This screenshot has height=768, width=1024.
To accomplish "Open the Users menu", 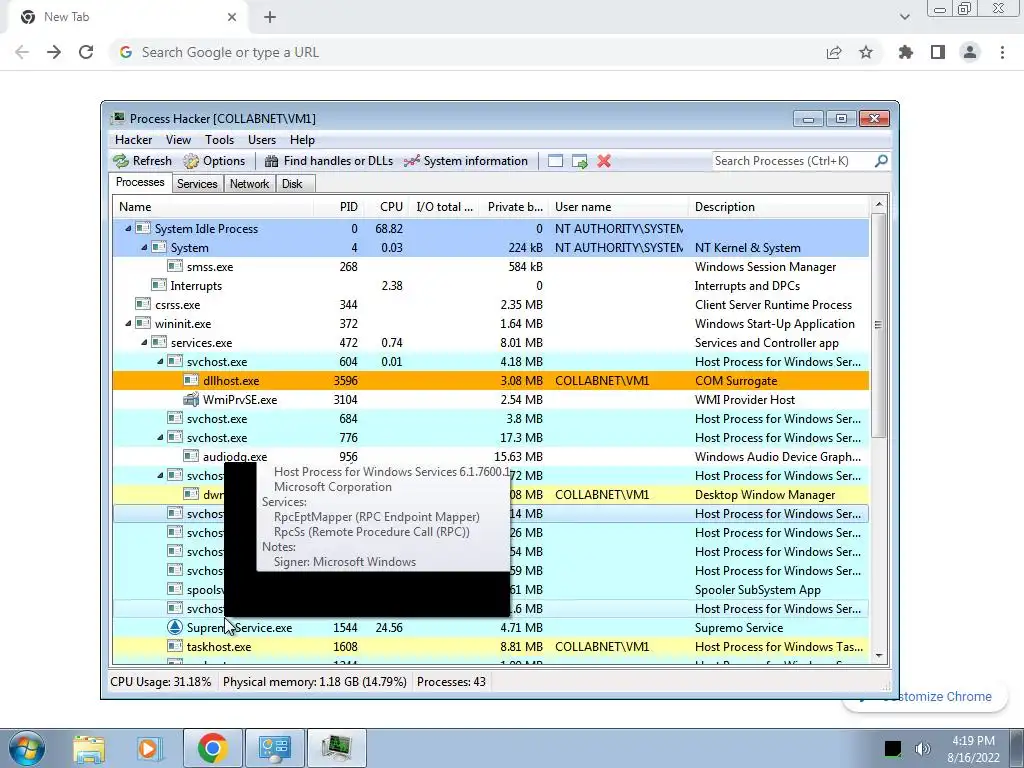I will click(x=261, y=140).
